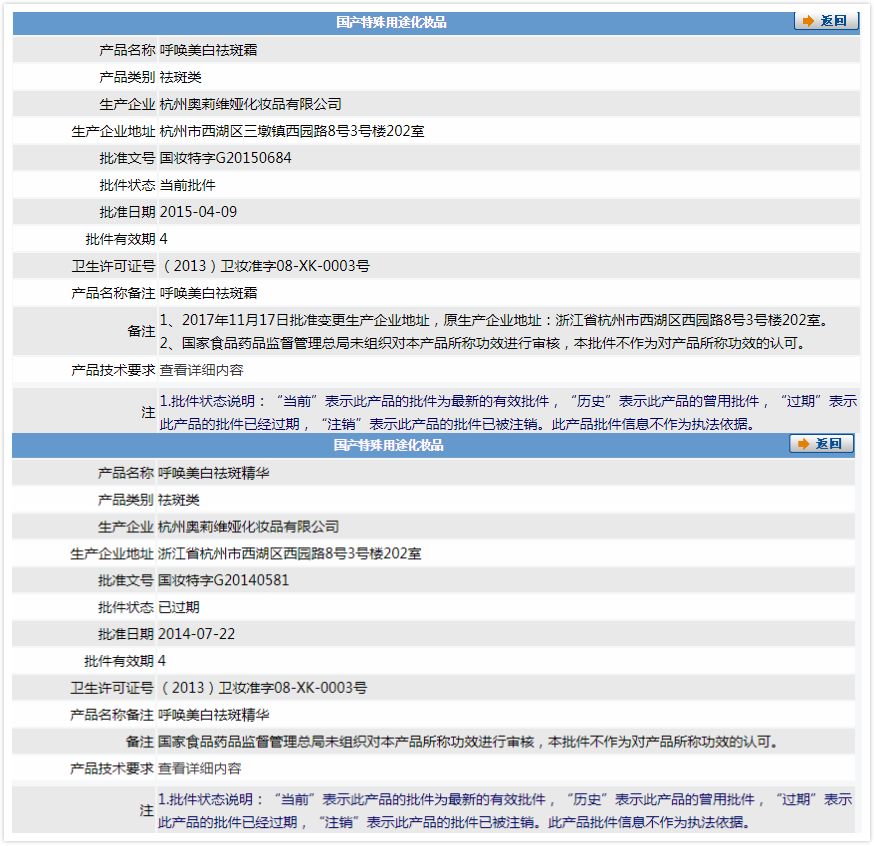Viewport: 874px width, 846px height.
Task: Click the 返回 button in the top record header
Action: [x=826, y=21]
